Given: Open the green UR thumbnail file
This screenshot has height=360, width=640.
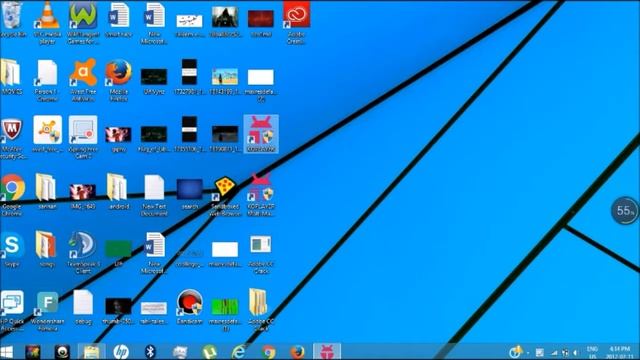Looking at the screenshot, I should 118,253.
